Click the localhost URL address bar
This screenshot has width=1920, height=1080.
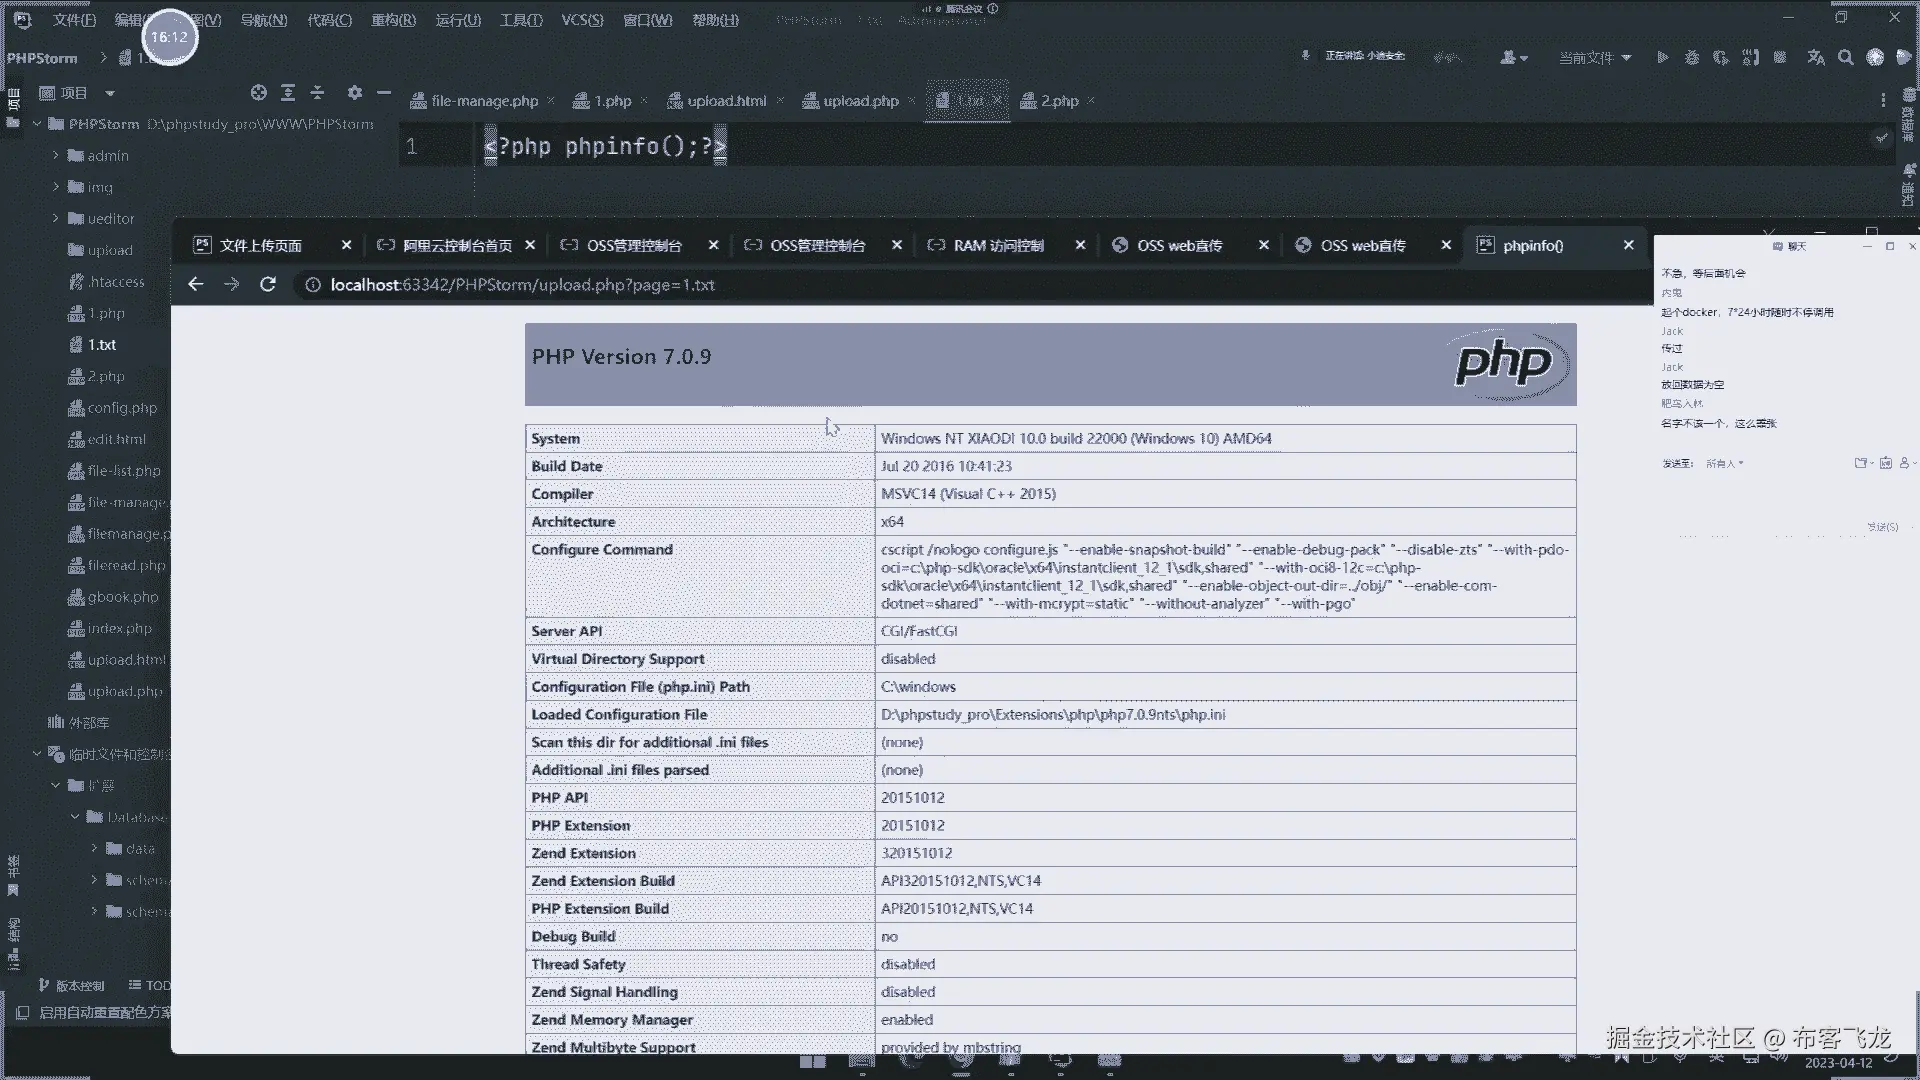[x=522, y=285]
